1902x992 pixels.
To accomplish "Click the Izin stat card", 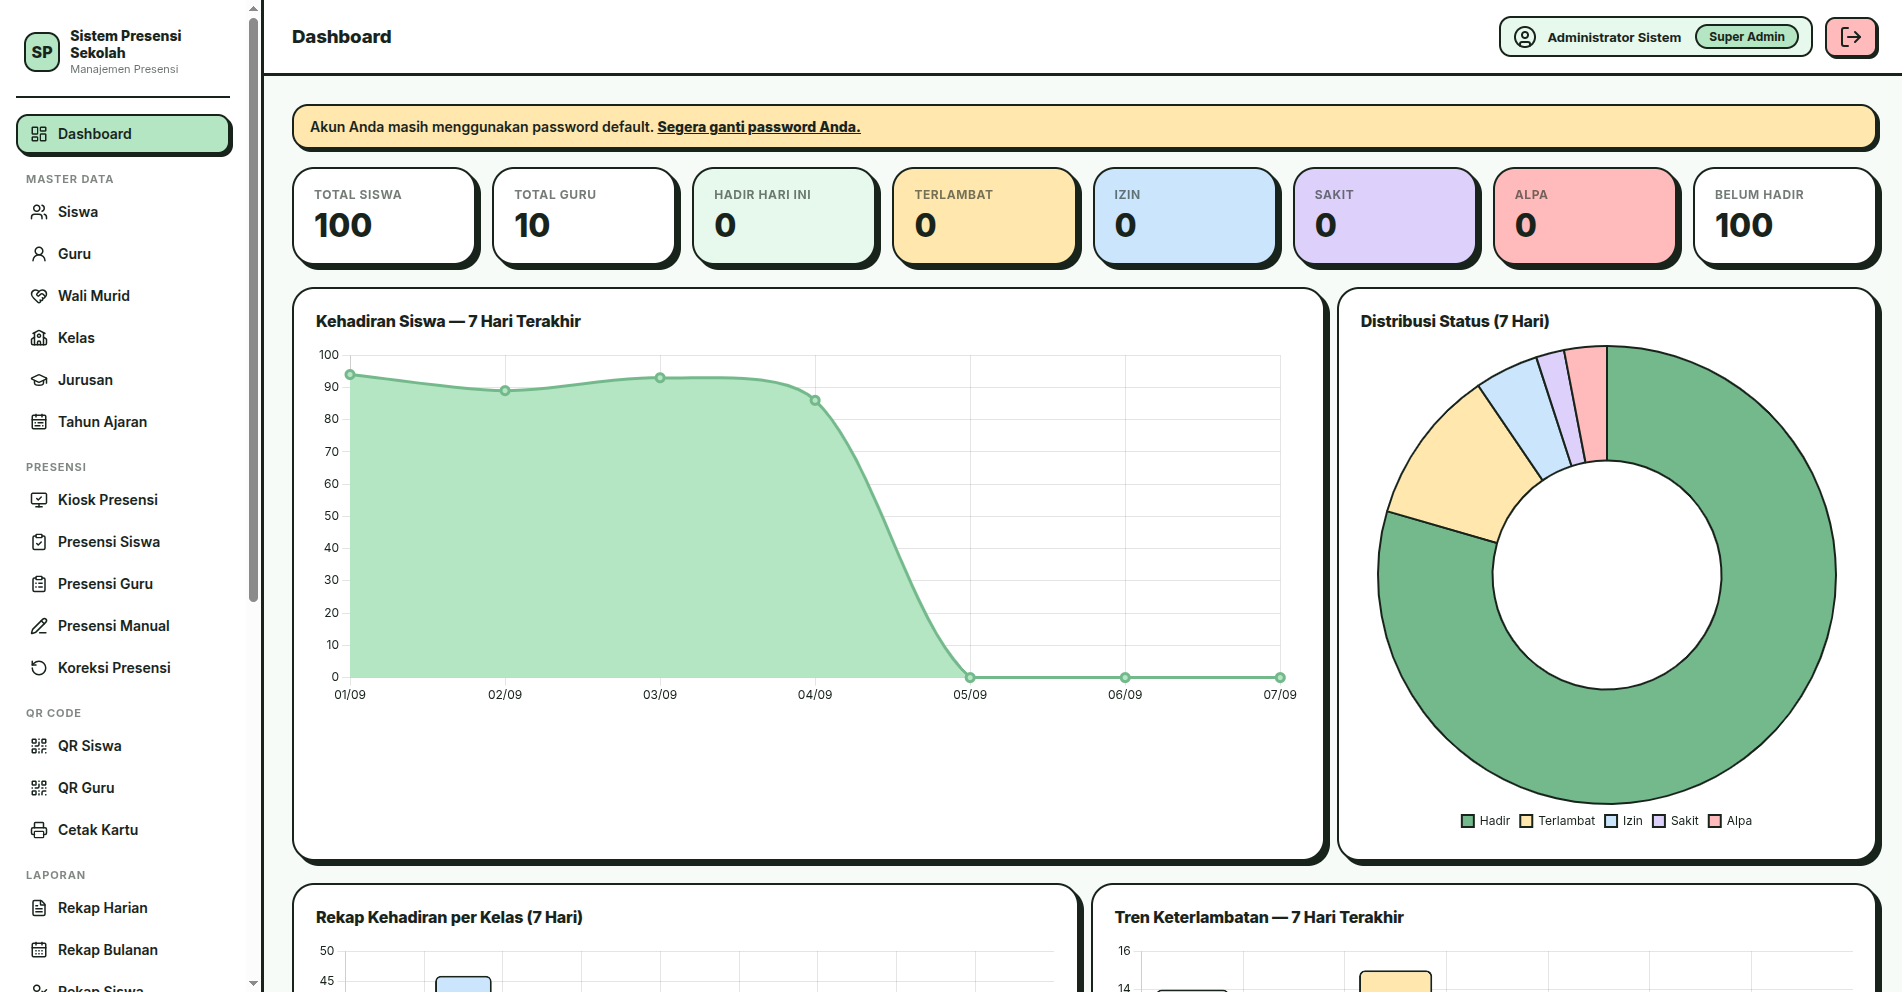I will pos(1185,216).
